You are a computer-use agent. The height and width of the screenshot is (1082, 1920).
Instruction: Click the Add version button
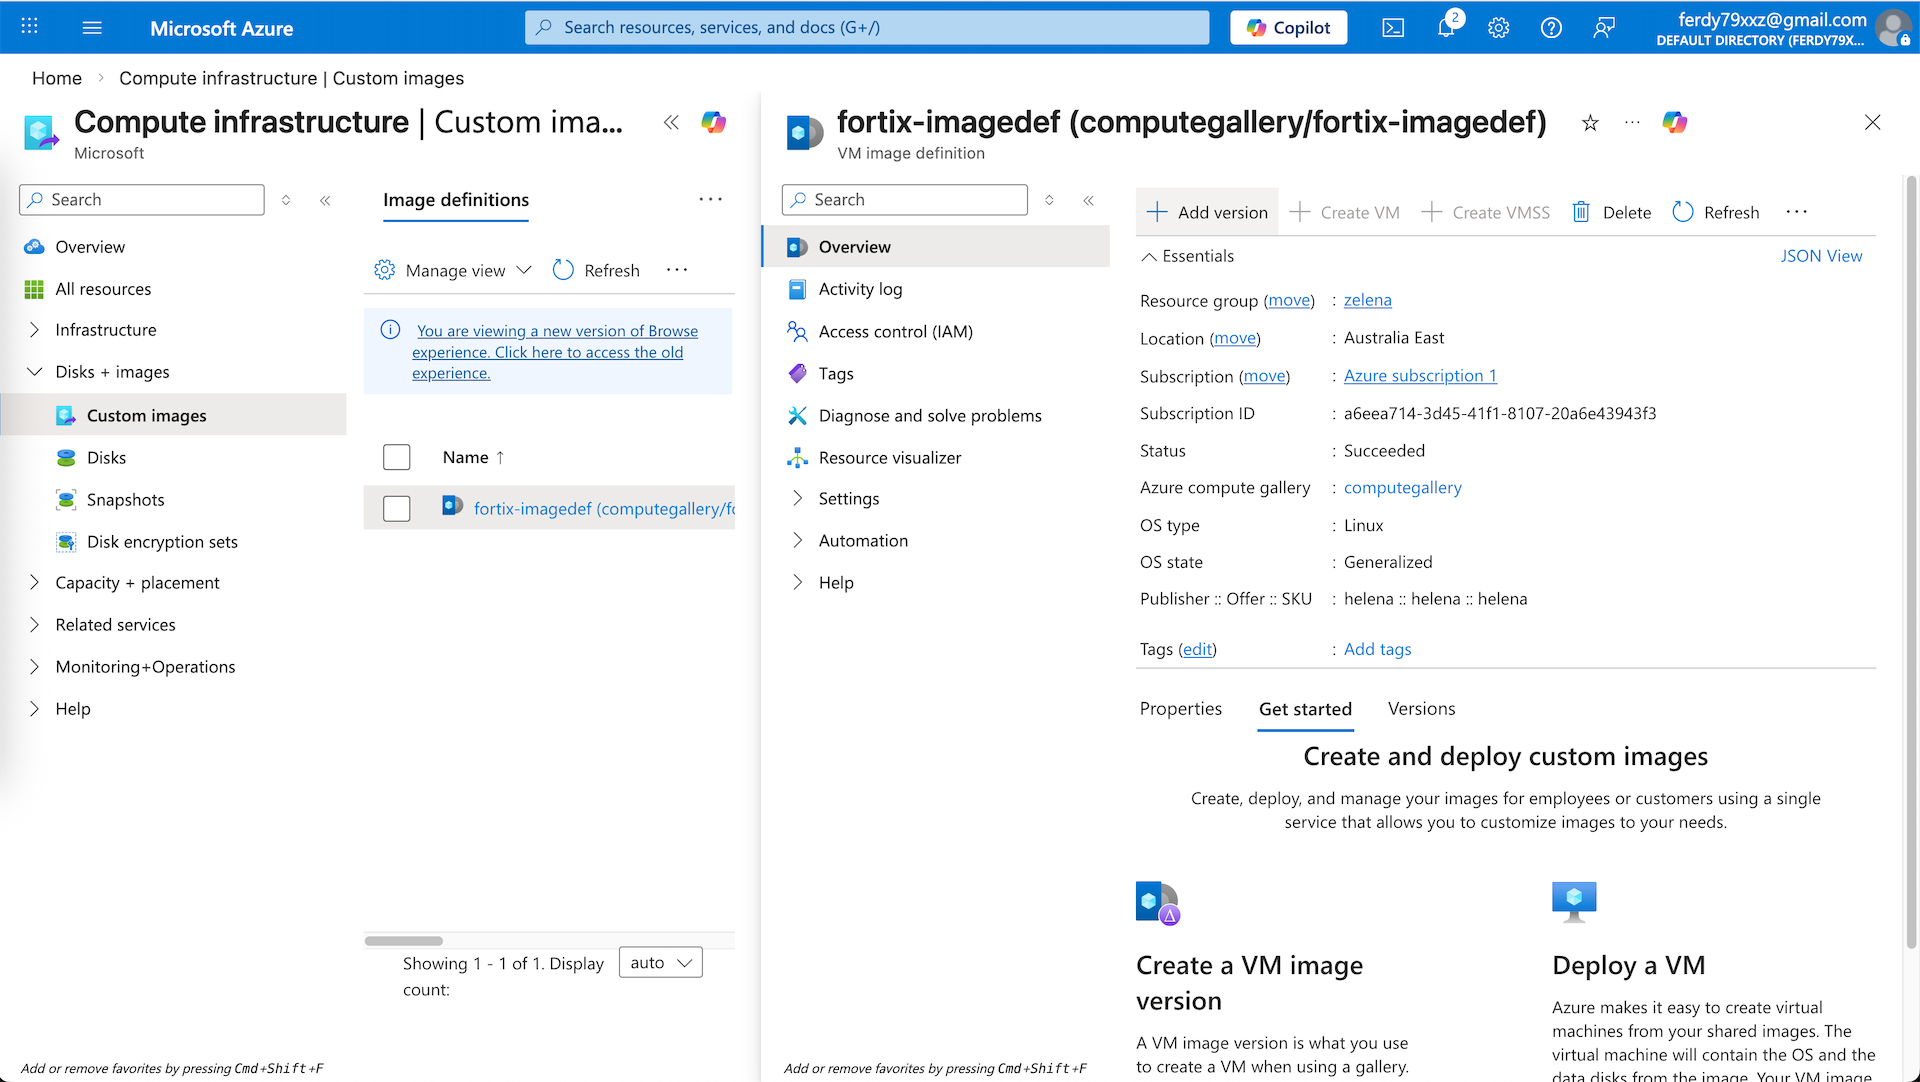(1207, 212)
